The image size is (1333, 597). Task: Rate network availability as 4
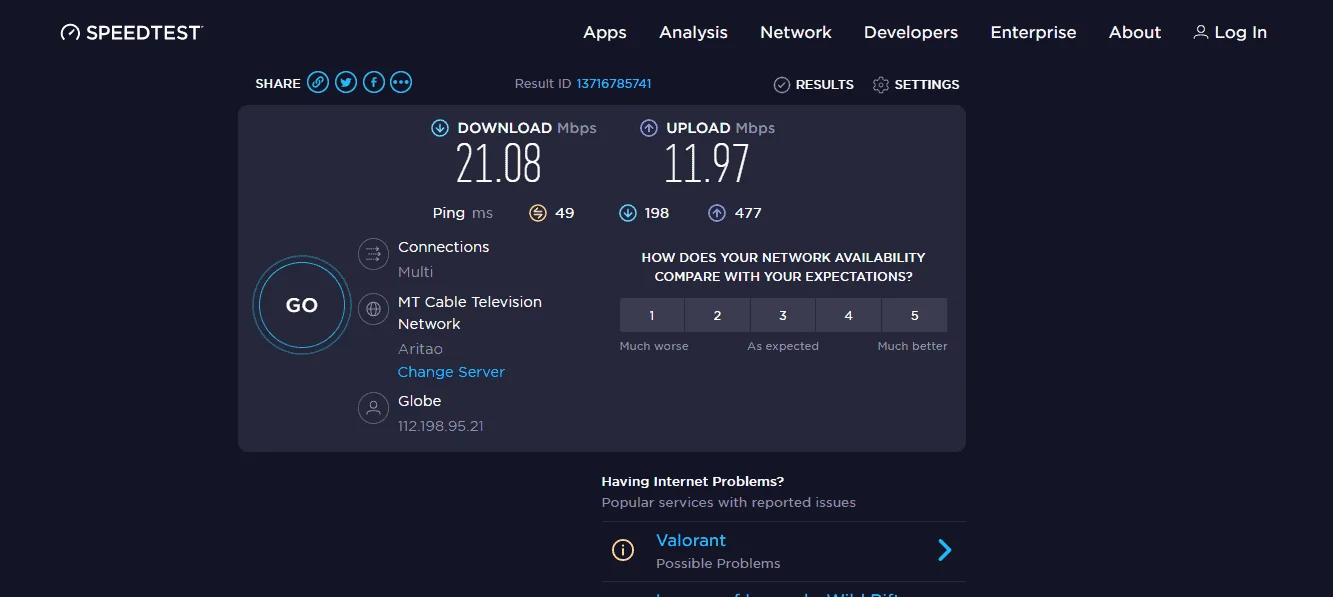(x=848, y=315)
